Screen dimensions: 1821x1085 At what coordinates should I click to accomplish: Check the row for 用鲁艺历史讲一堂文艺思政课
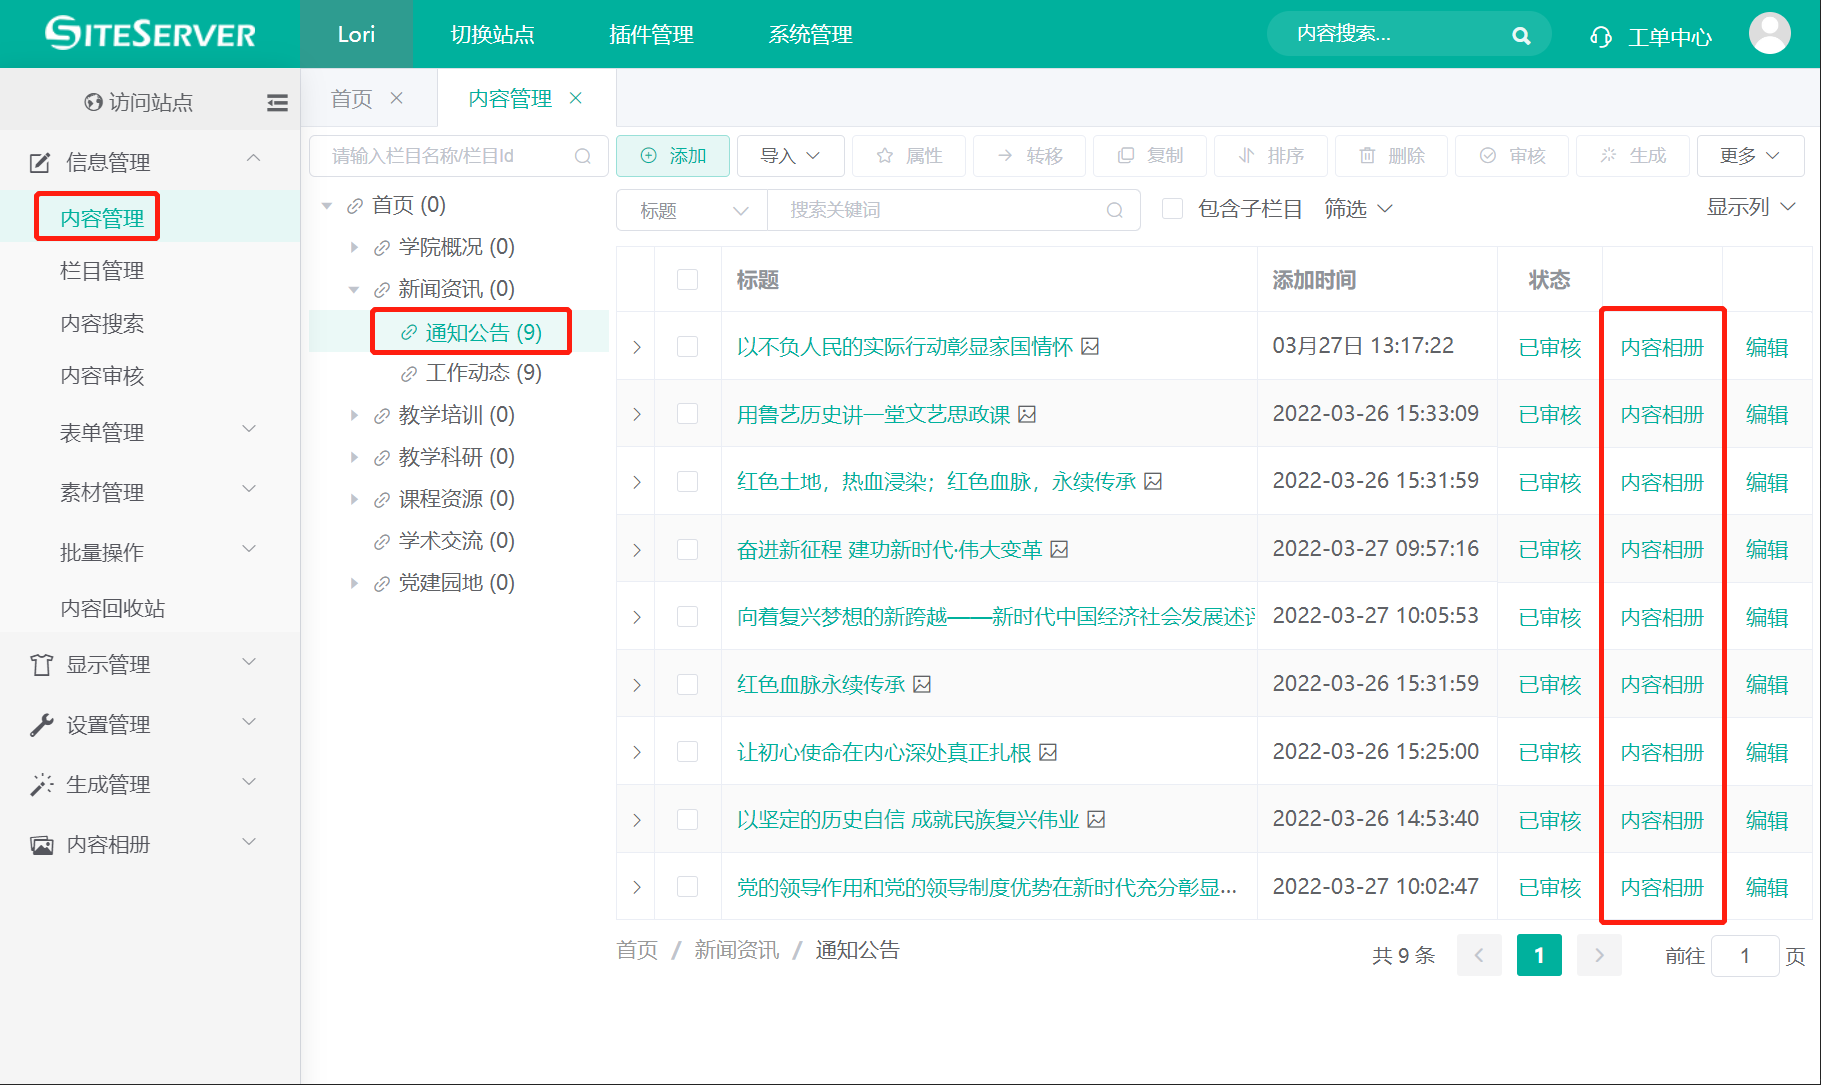[x=687, y=413]
